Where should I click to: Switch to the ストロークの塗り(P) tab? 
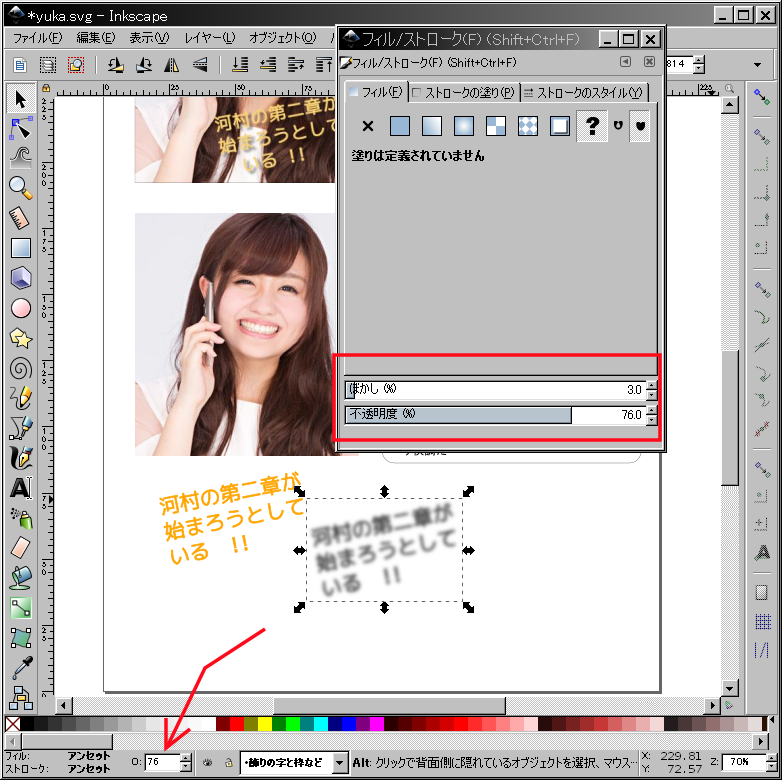(464, 93)
